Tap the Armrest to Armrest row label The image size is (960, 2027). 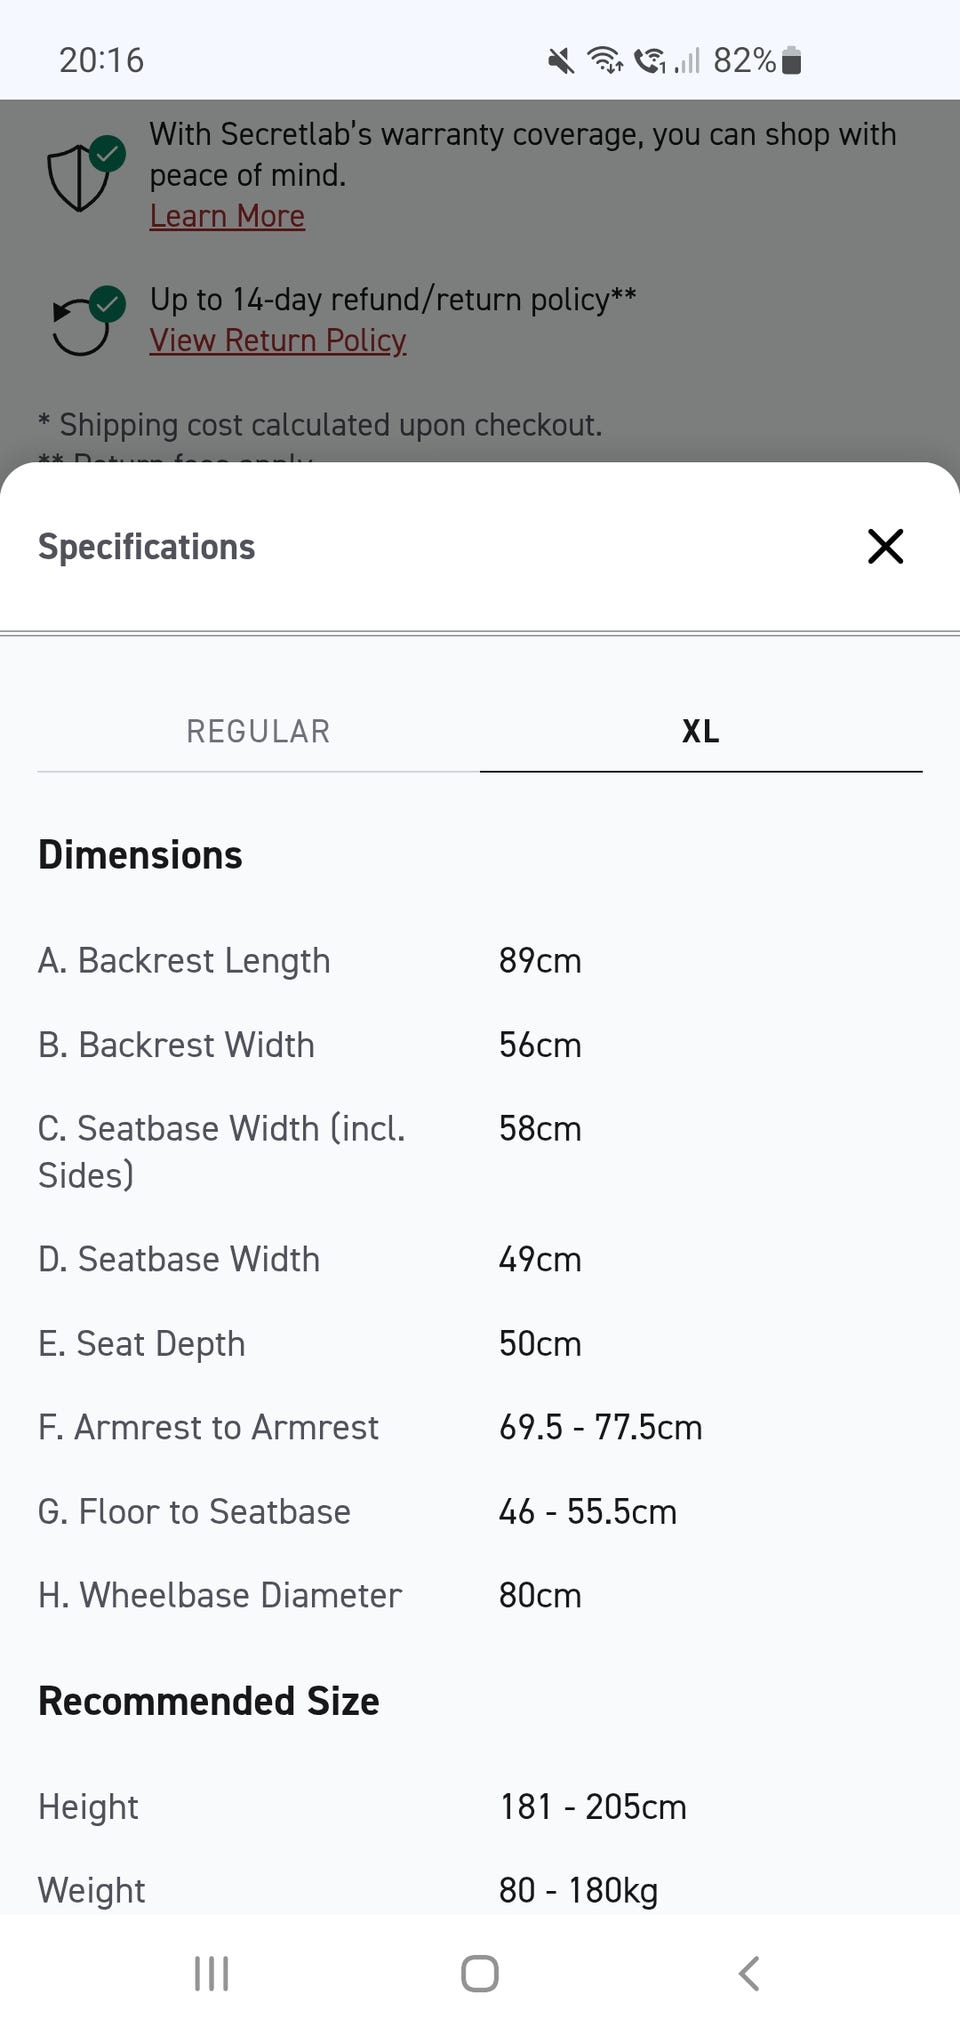coord(208,1427)
